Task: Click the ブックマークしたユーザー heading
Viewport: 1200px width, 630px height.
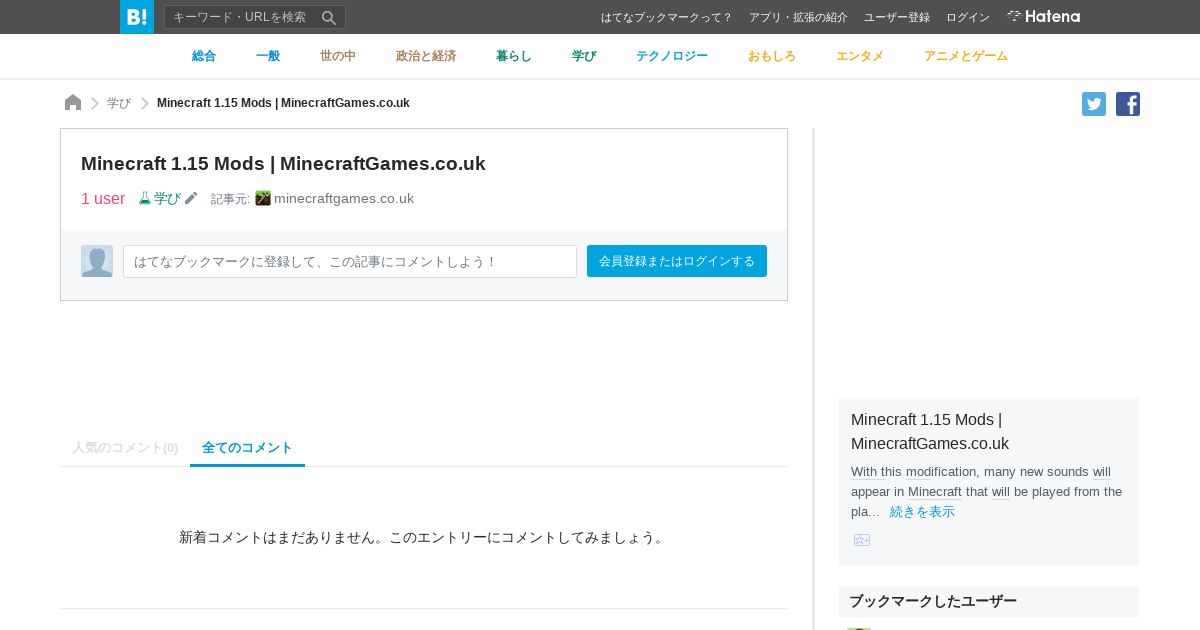Action: coord(933,601)
